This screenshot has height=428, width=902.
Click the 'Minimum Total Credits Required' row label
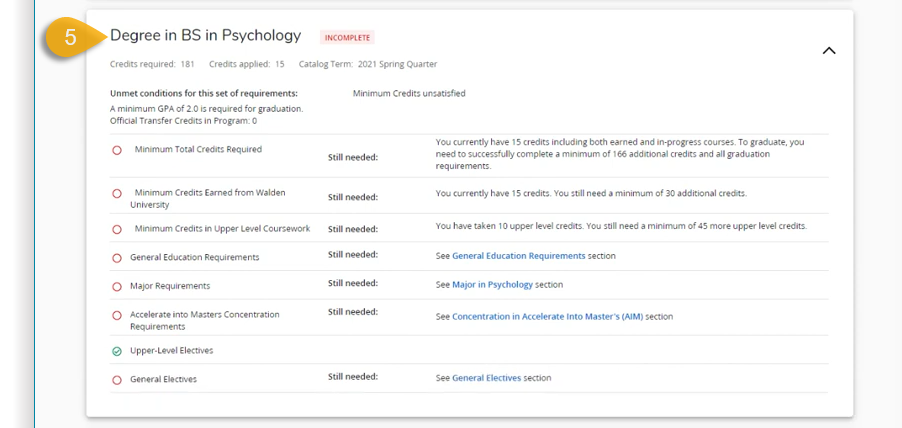198,149
